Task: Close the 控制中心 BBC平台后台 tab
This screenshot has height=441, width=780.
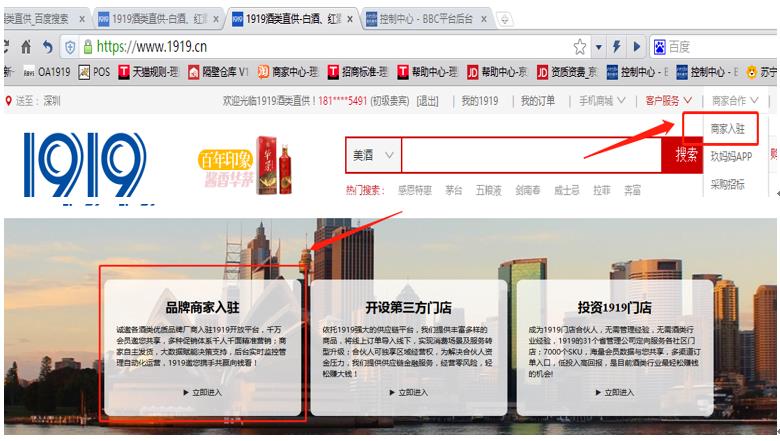Action: pyautogui.click(x=484, y=19)
